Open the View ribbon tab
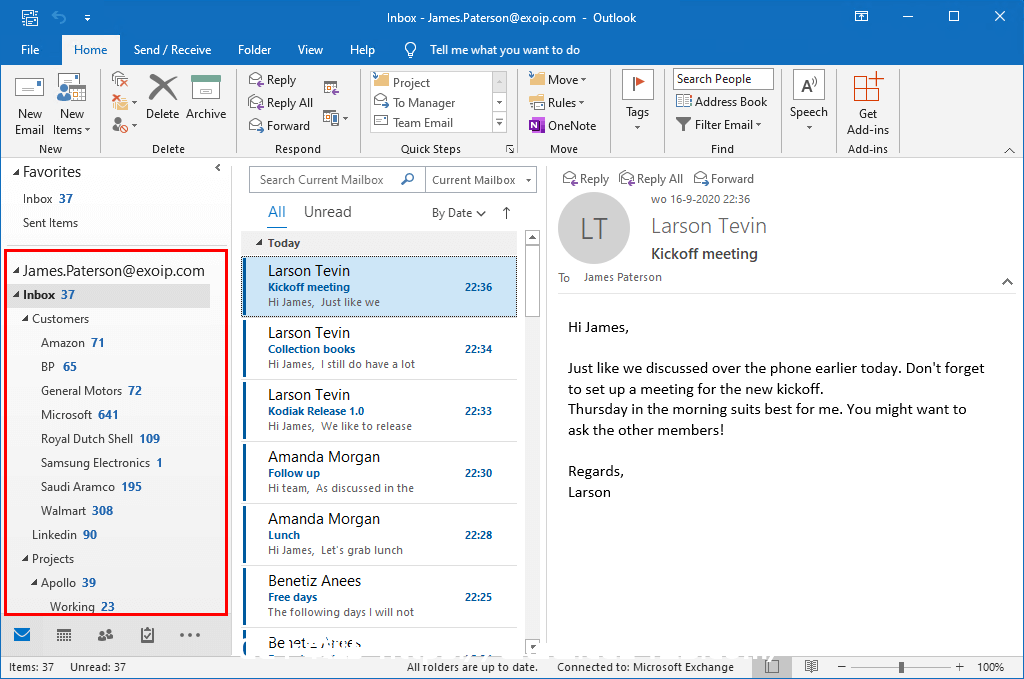The image size is (1024, 679). tap(310, 50)
